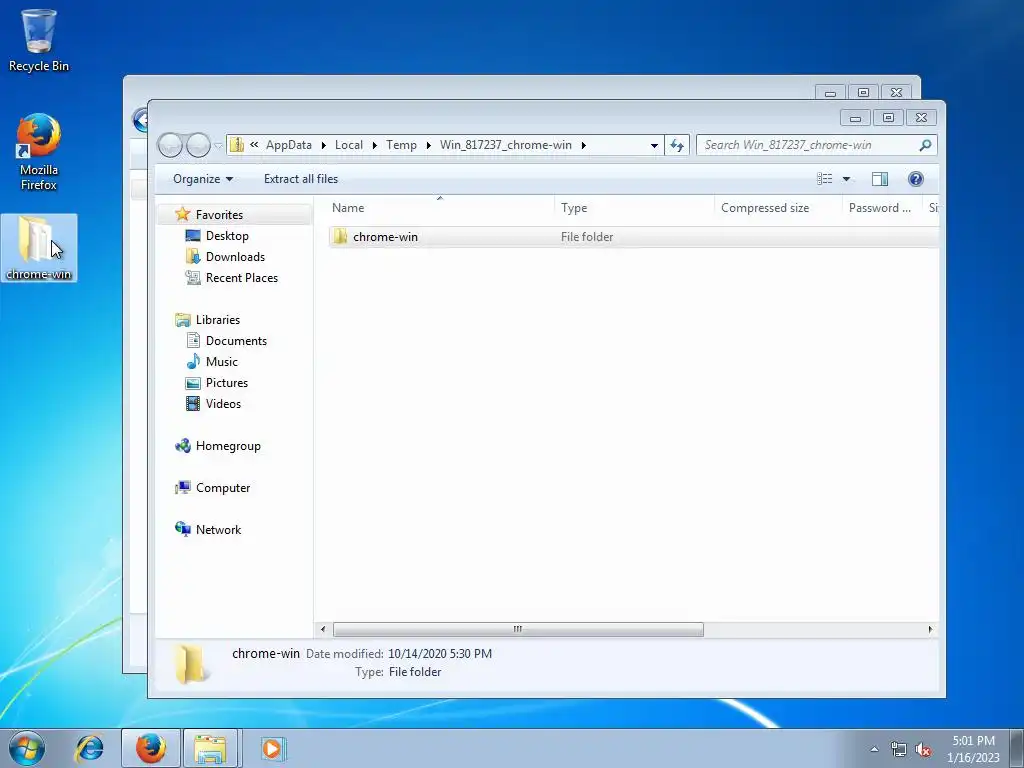Click the Refresh button beside address bar
The image size is (1024, 768).
pos(677,146)
